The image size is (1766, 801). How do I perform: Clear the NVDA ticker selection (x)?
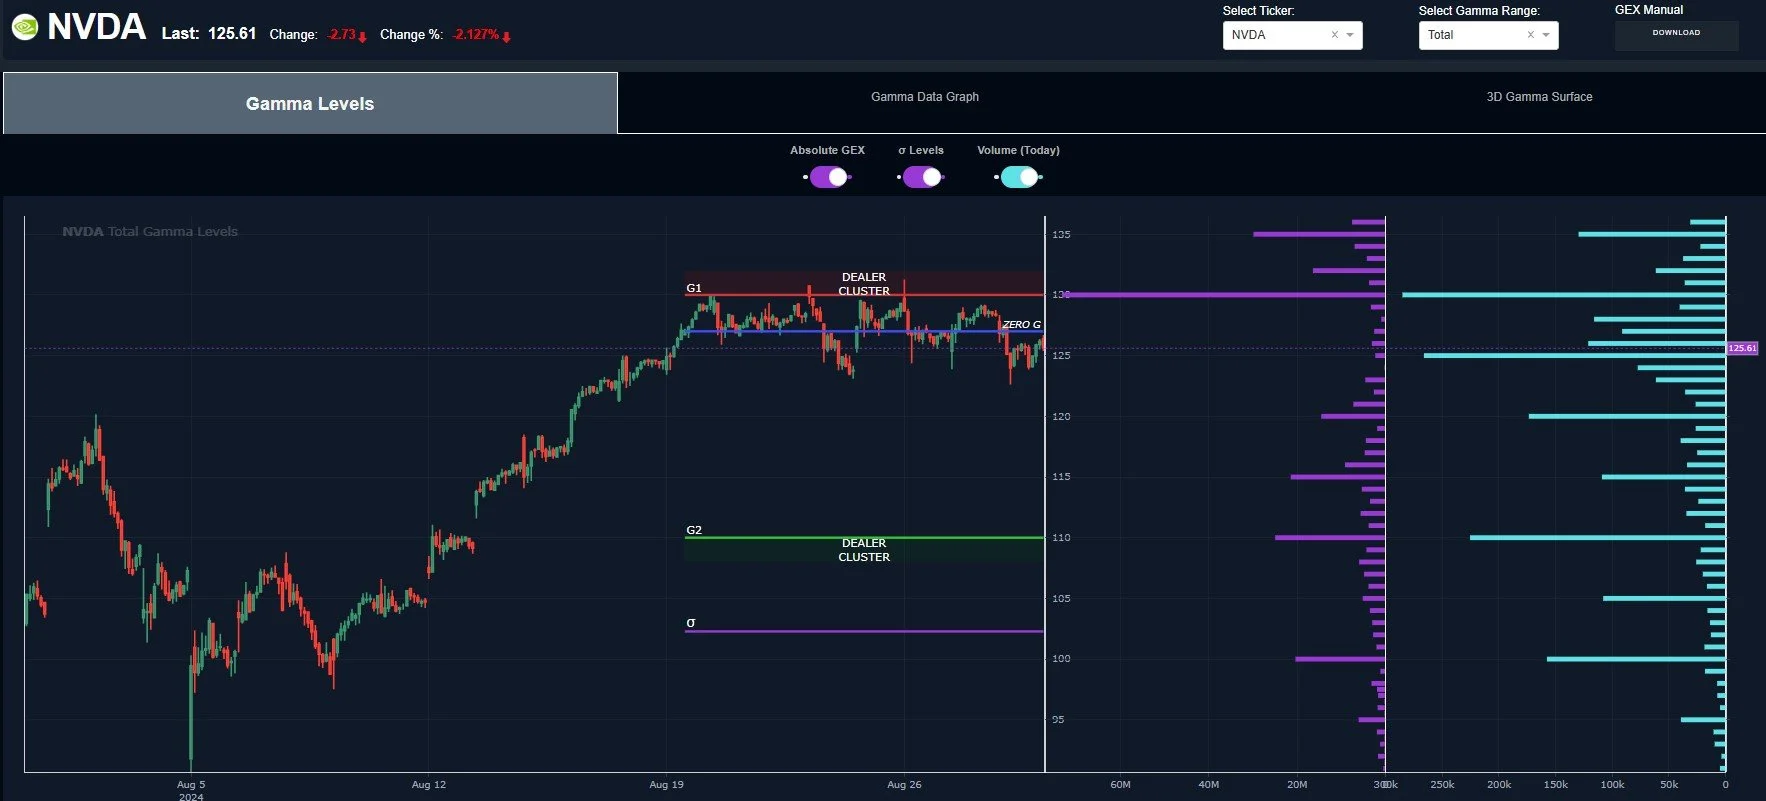[1334, 35]
